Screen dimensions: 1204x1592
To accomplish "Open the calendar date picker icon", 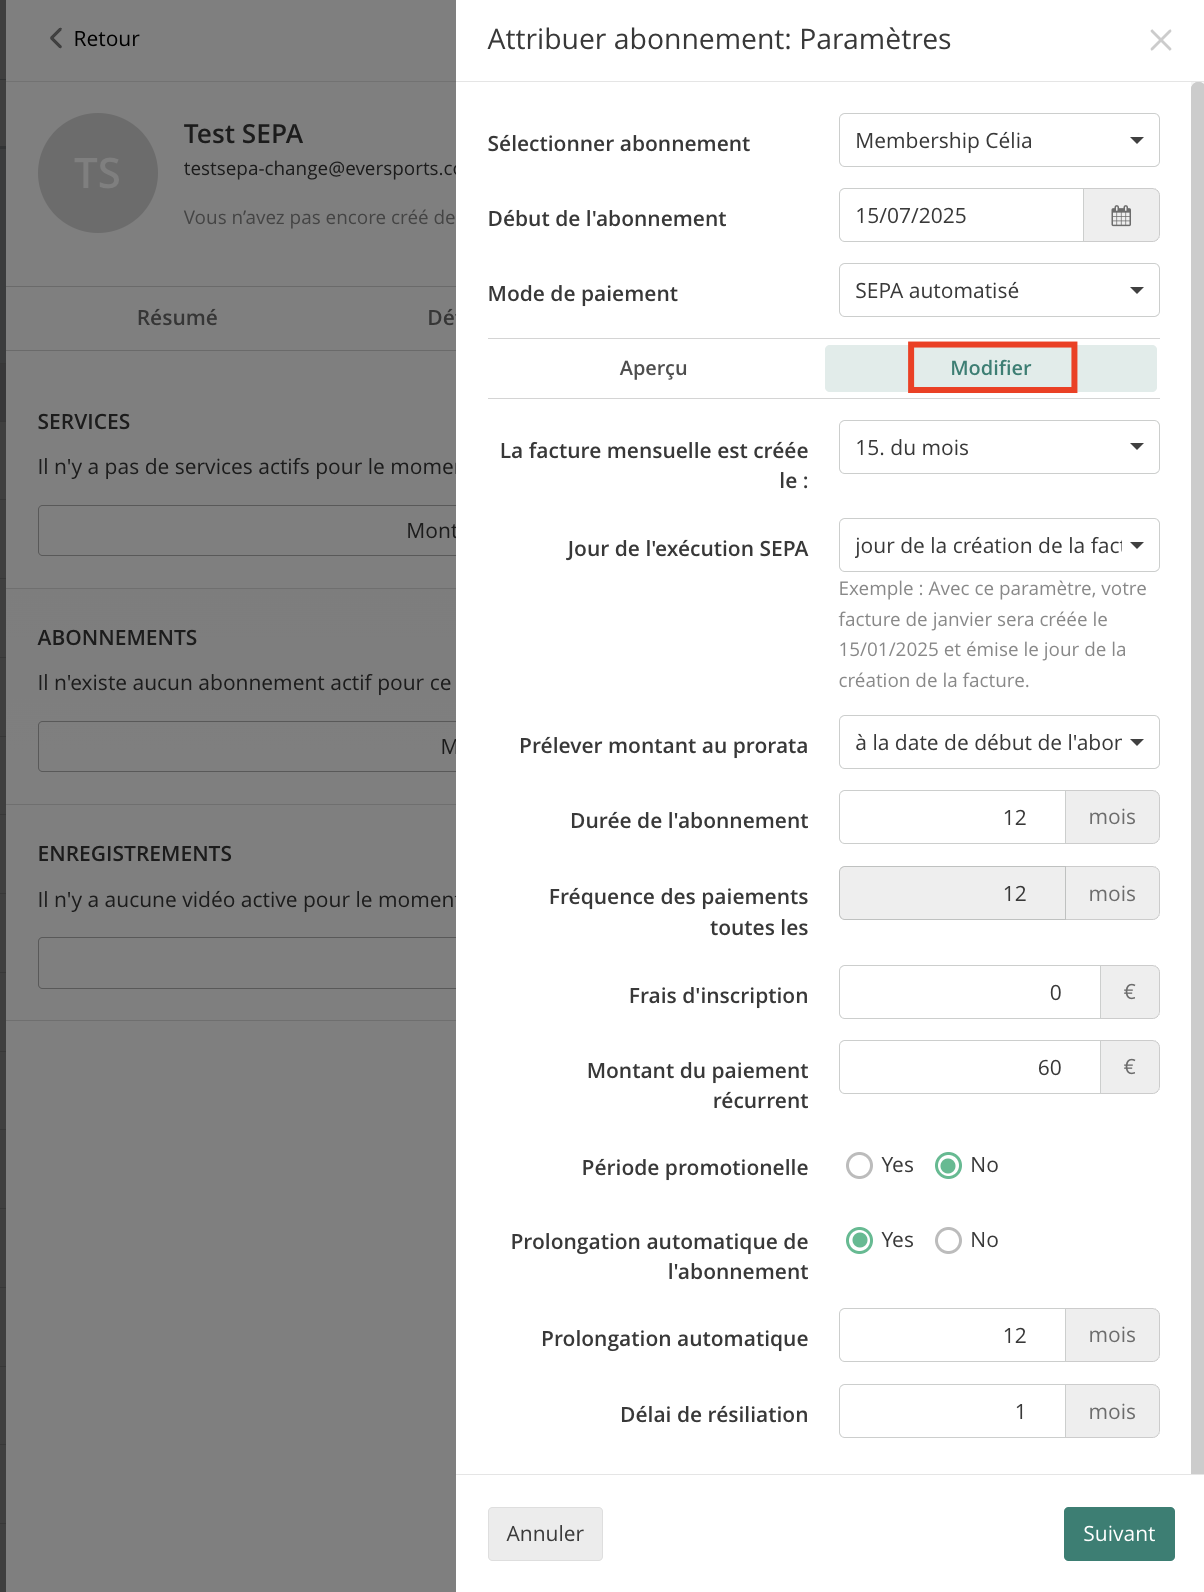I will (1121, 215).
